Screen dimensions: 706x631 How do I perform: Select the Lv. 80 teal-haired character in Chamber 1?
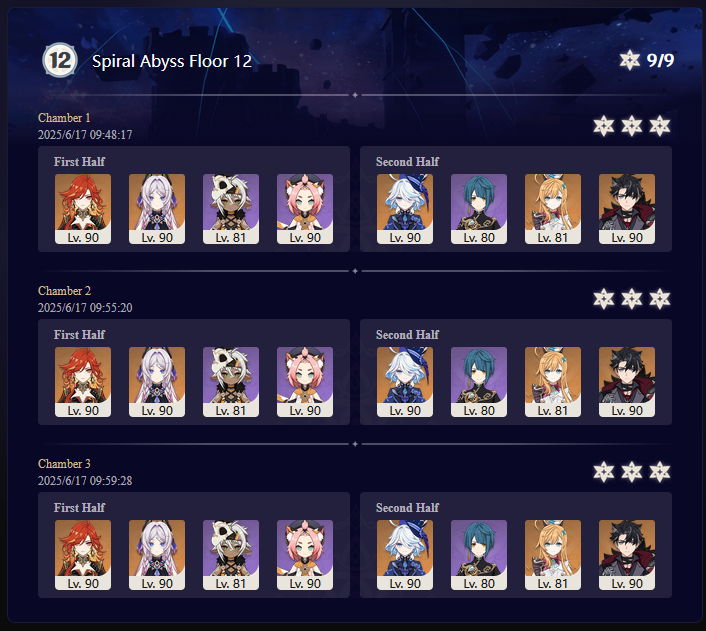479,209
